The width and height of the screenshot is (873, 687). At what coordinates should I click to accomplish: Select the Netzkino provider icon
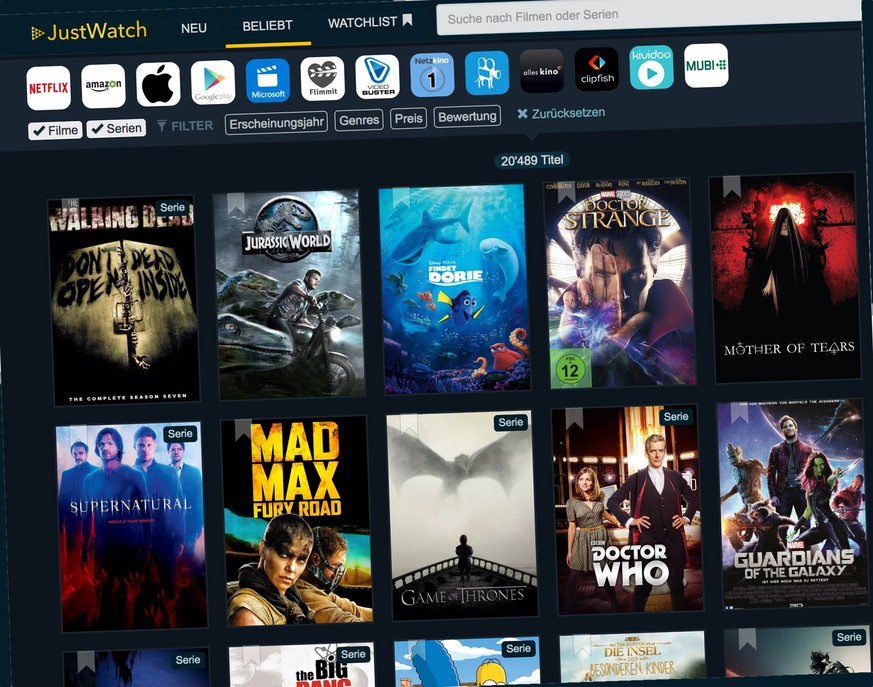click(x=432, y=75)
